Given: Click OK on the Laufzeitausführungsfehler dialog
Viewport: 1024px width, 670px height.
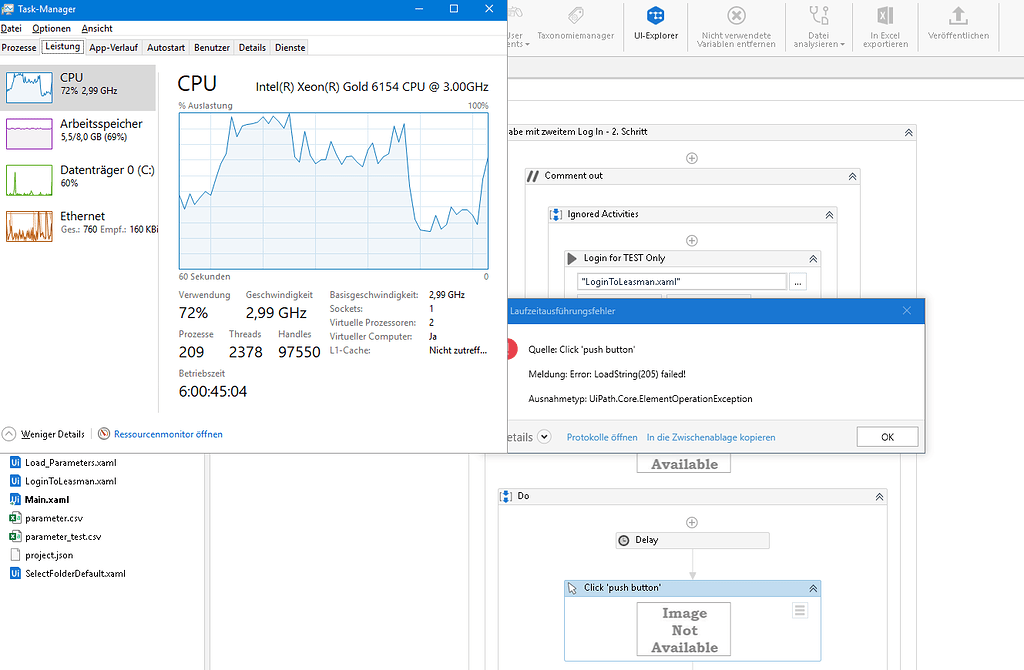Looking at the screenshot, I should point(886,436).
